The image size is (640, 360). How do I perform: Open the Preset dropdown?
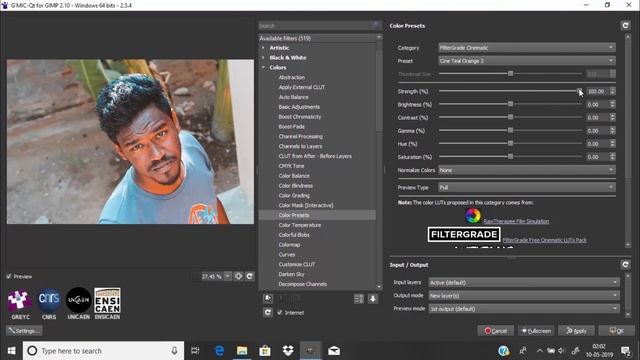[x=527, y=61]
